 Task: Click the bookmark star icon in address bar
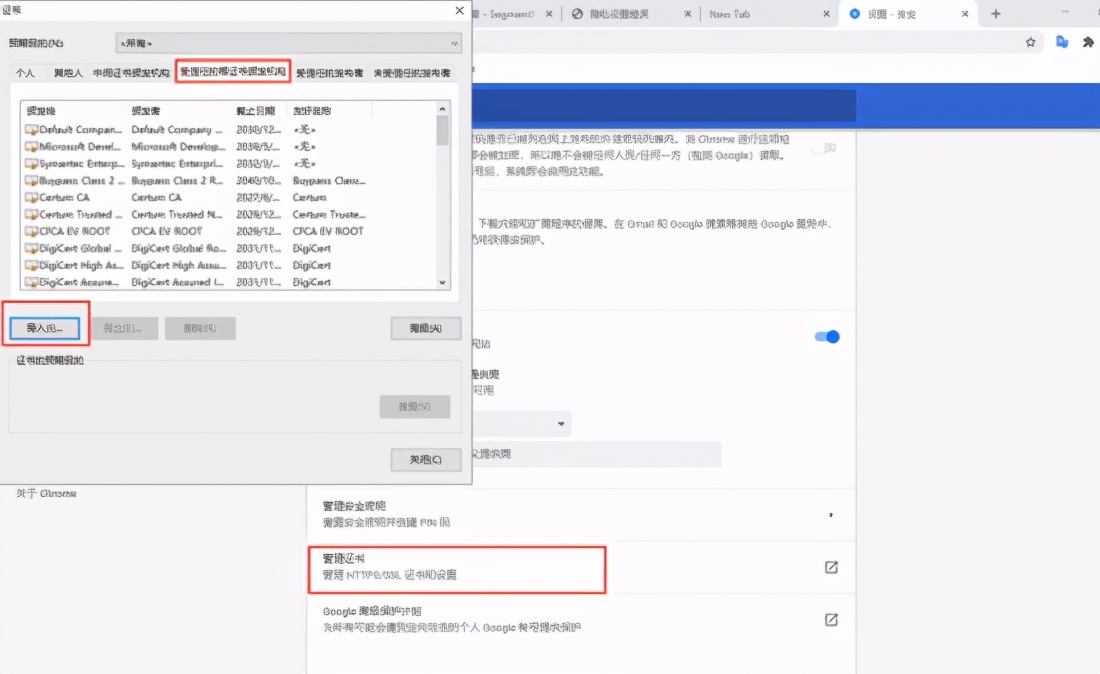tap(1030, 42)
